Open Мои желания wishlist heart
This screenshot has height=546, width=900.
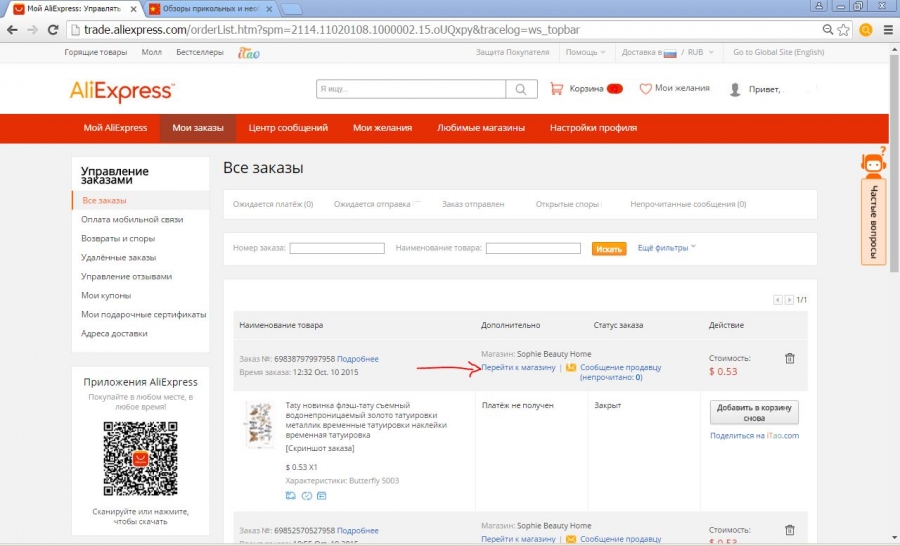point(674,88)
